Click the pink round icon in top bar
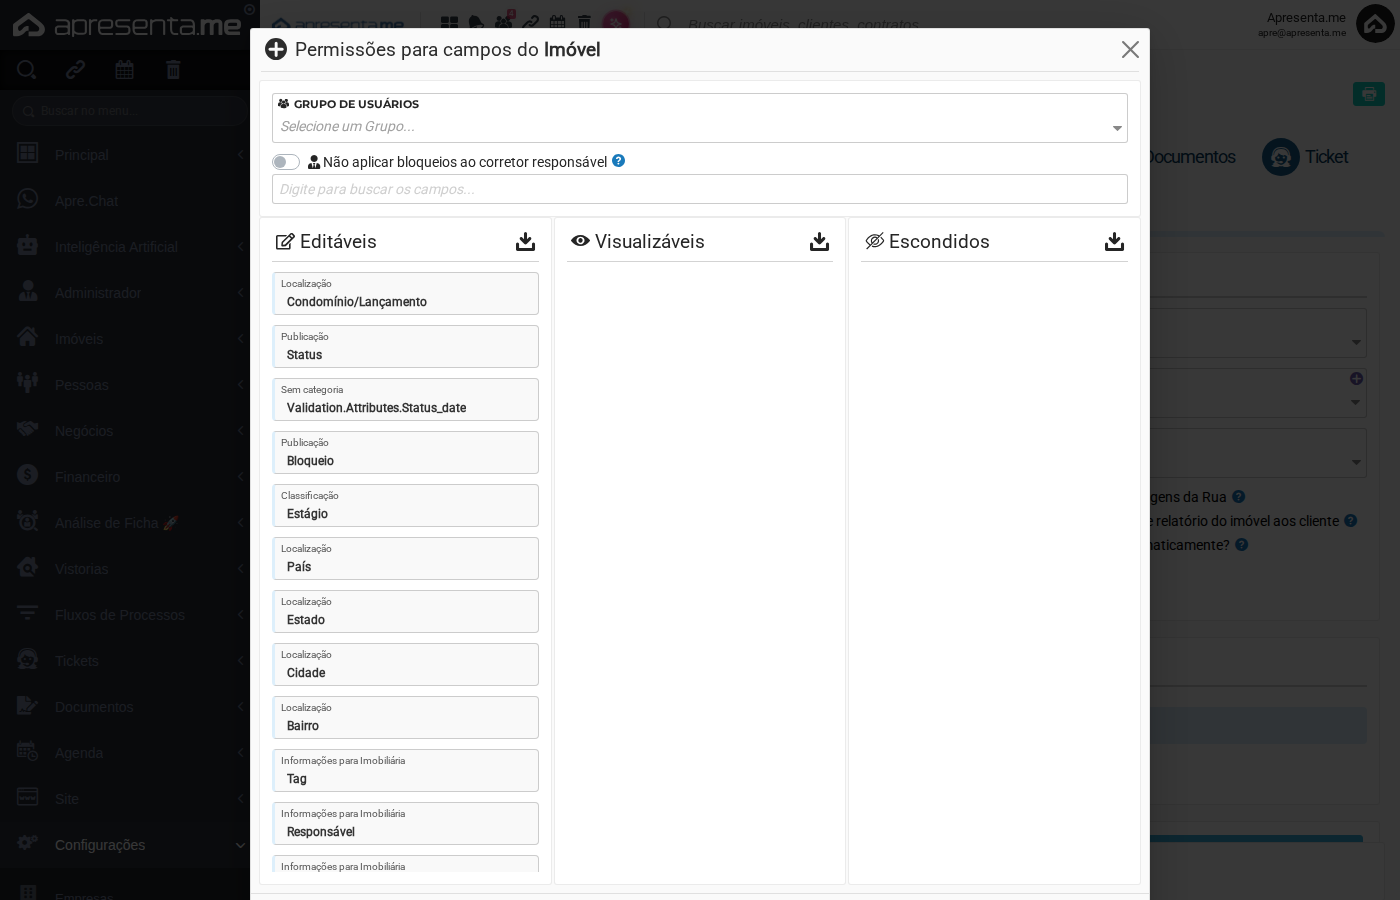Screen dimensions: 1400x900 tap(616, 22)
